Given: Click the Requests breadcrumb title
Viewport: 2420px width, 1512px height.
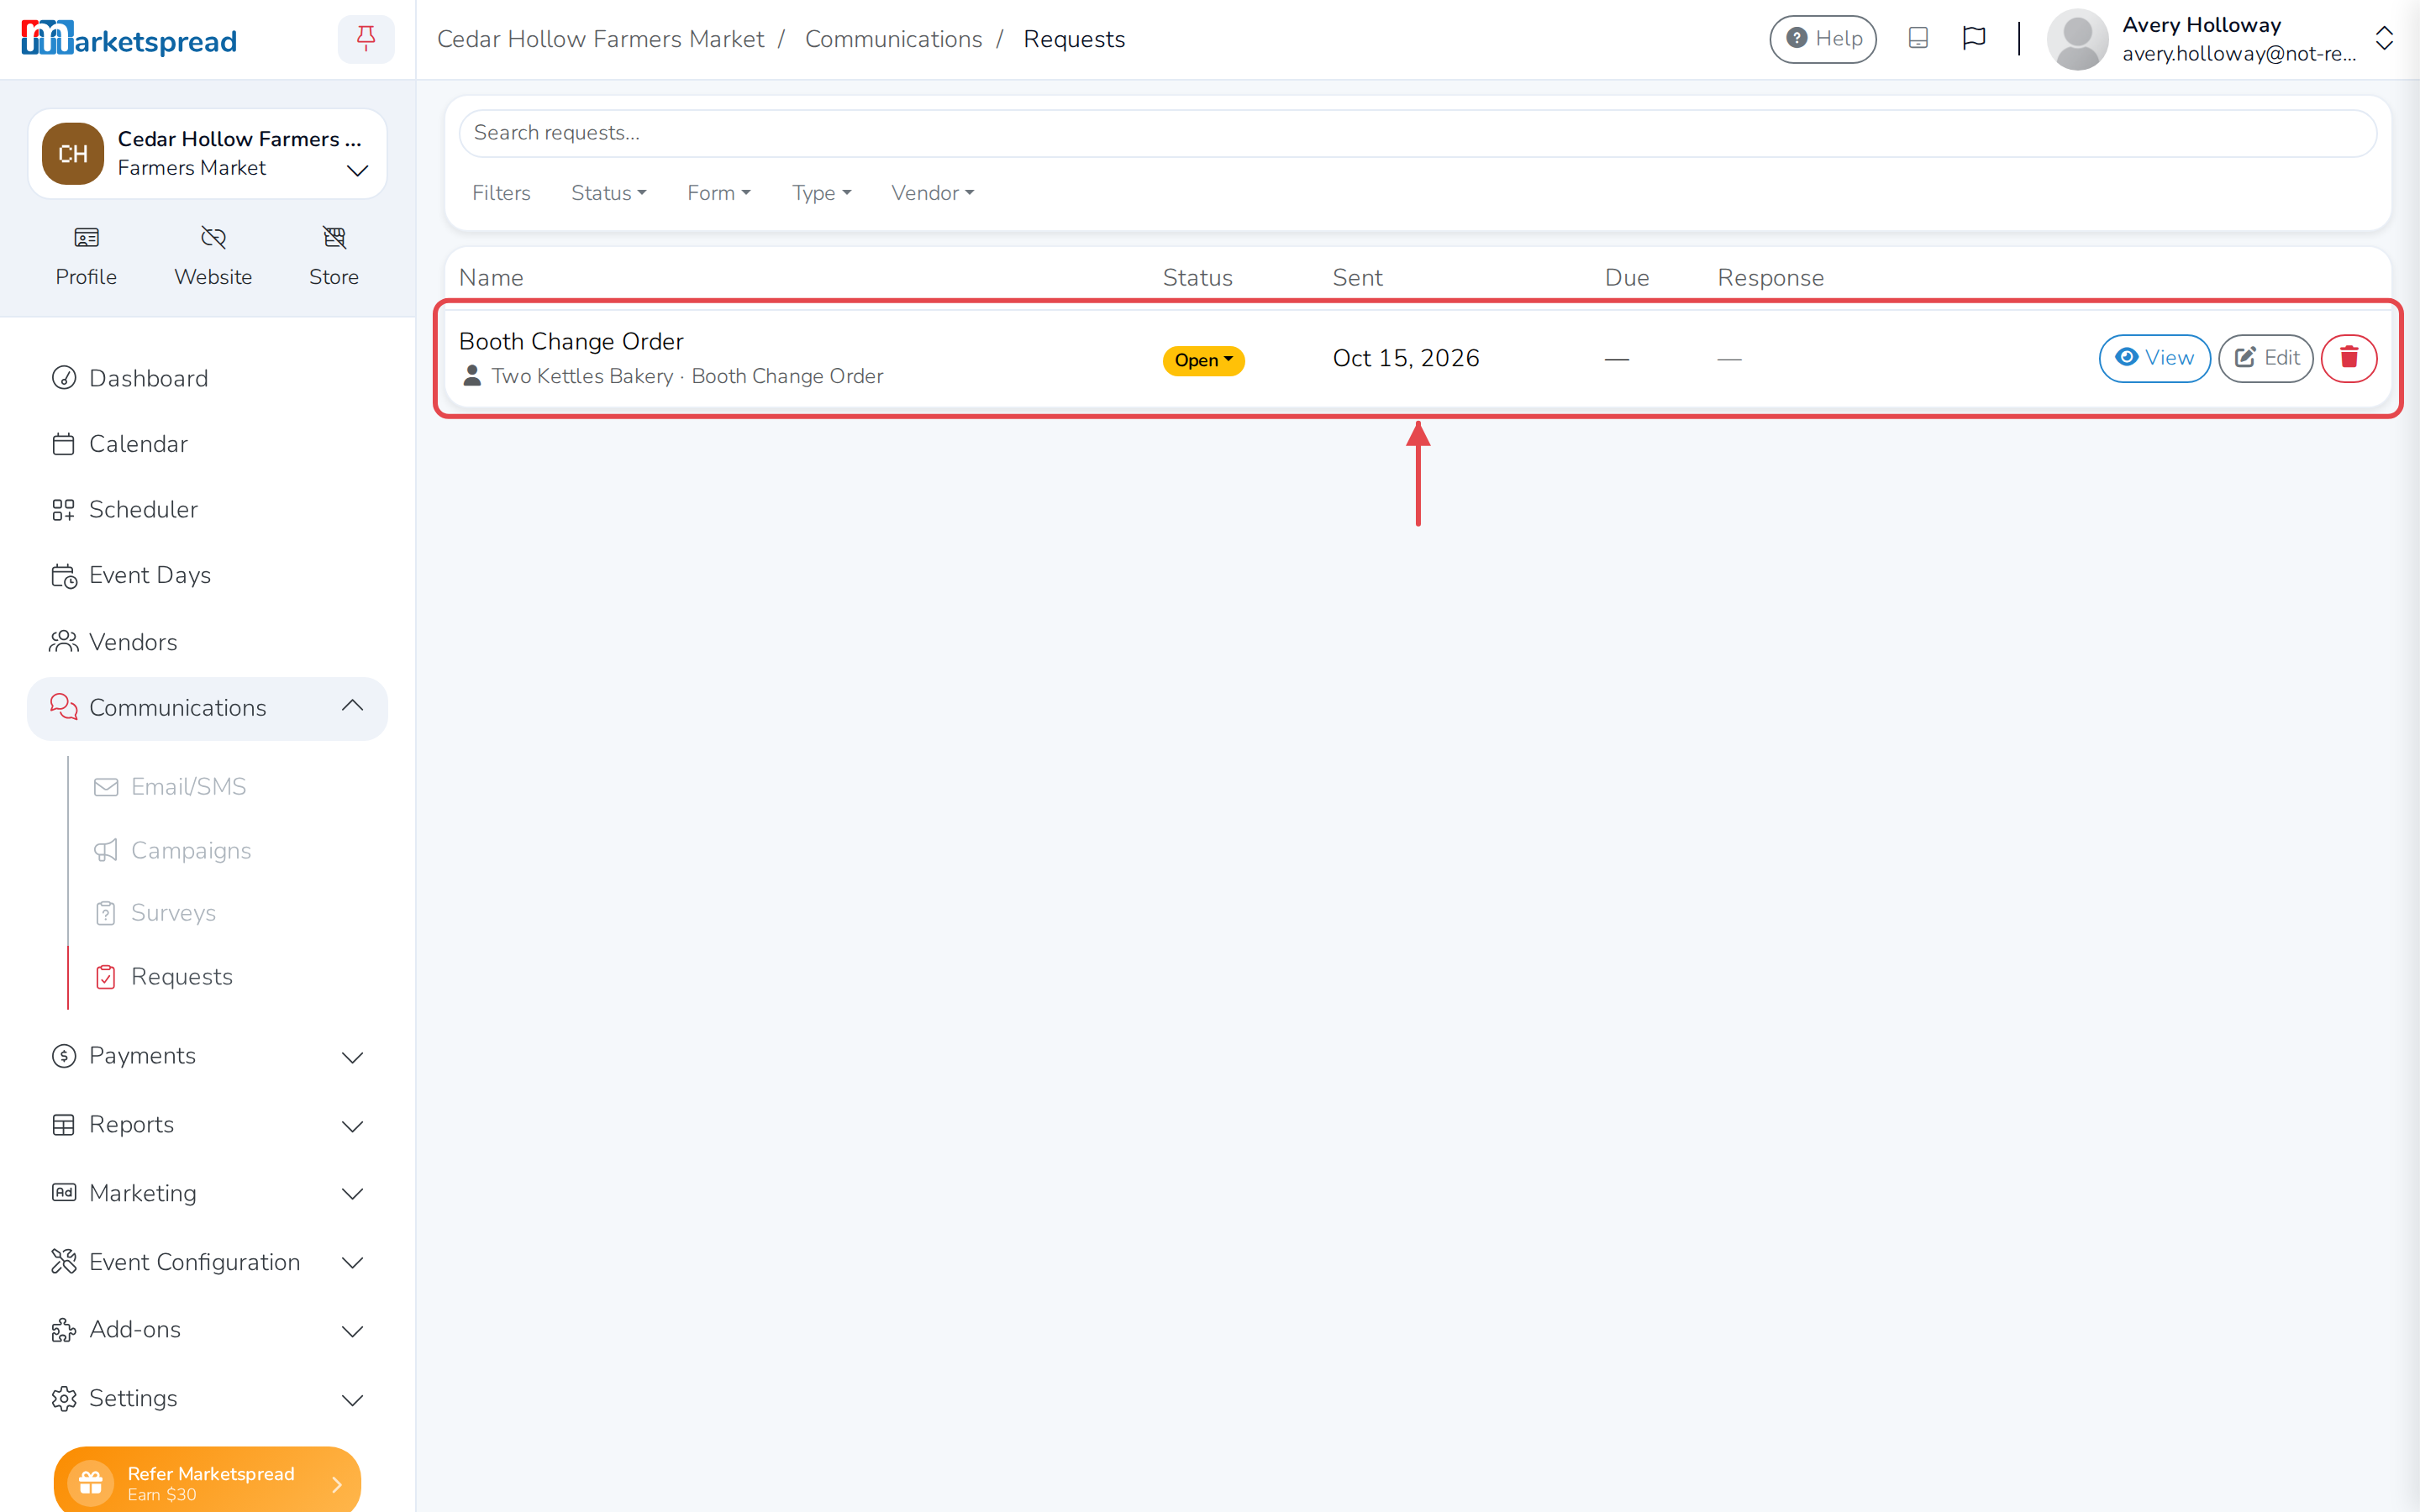Looking at the screenshot, I should pos(1074,39).
